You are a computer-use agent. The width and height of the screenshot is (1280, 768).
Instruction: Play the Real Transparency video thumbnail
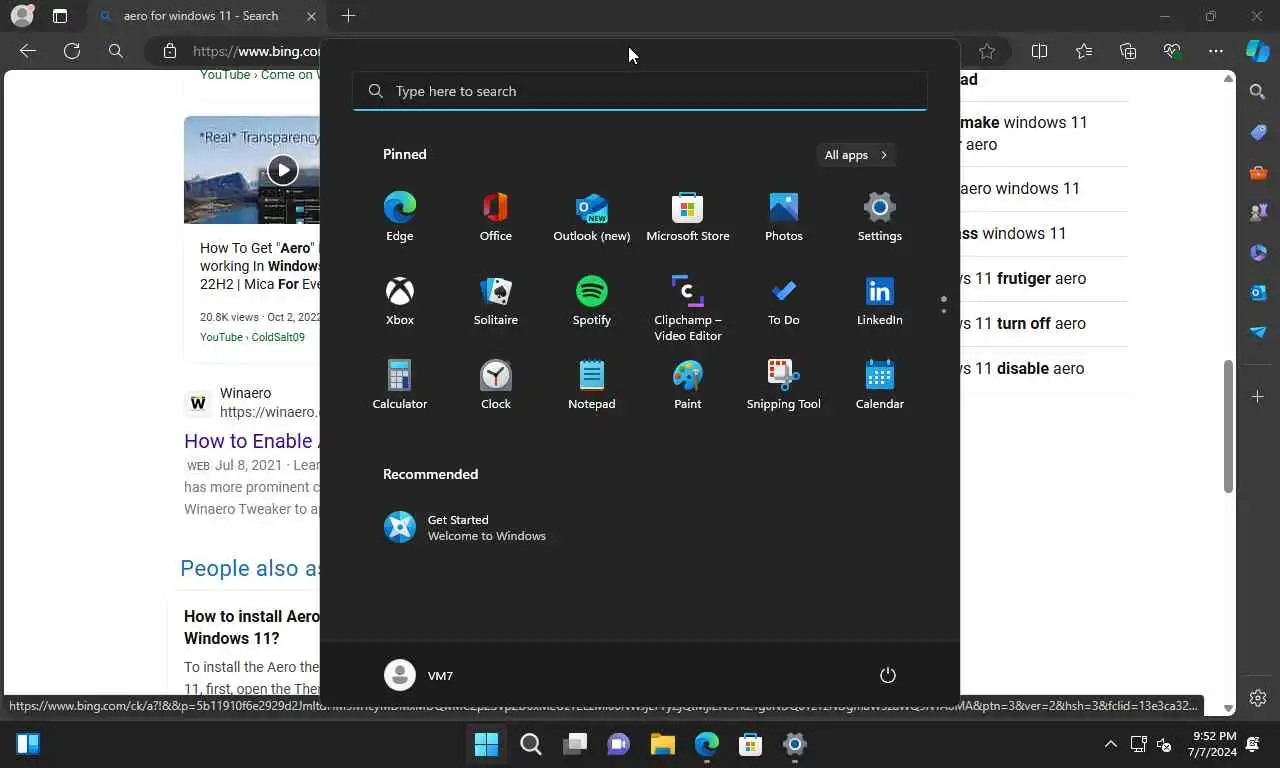[282, 170]
